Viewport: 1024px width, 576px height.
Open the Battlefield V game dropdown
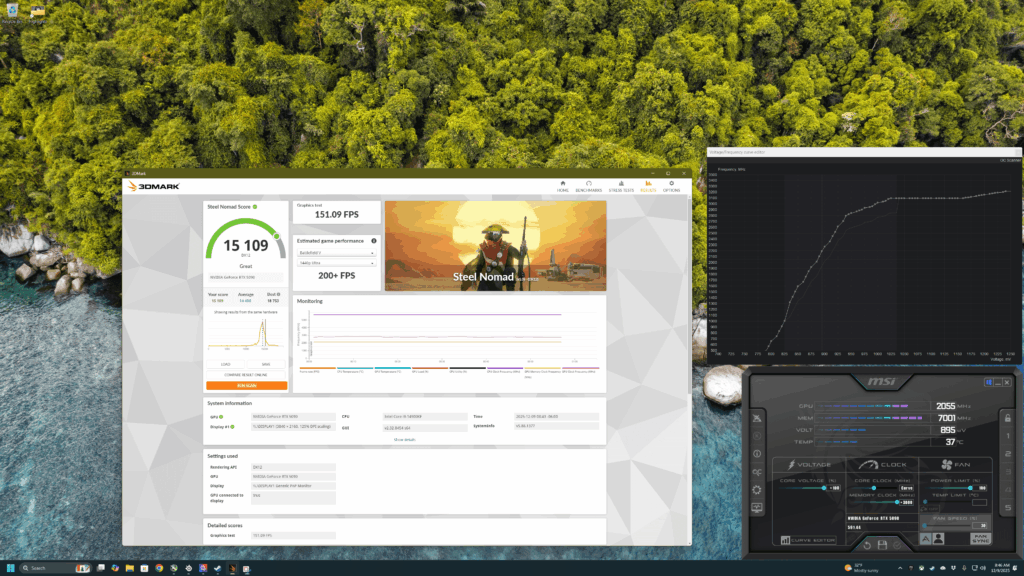click(337, 253)
